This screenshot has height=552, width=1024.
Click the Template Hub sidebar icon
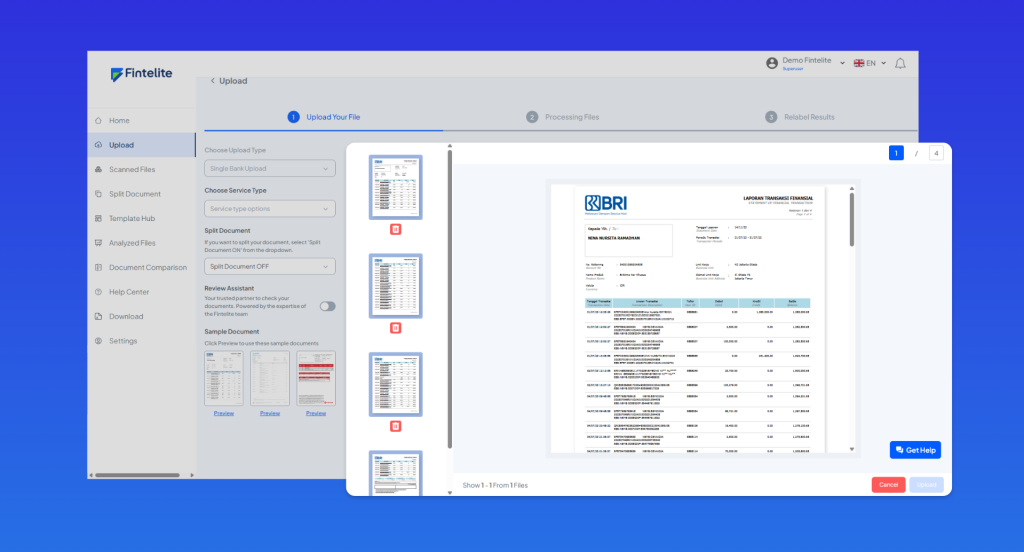(98, 218)
